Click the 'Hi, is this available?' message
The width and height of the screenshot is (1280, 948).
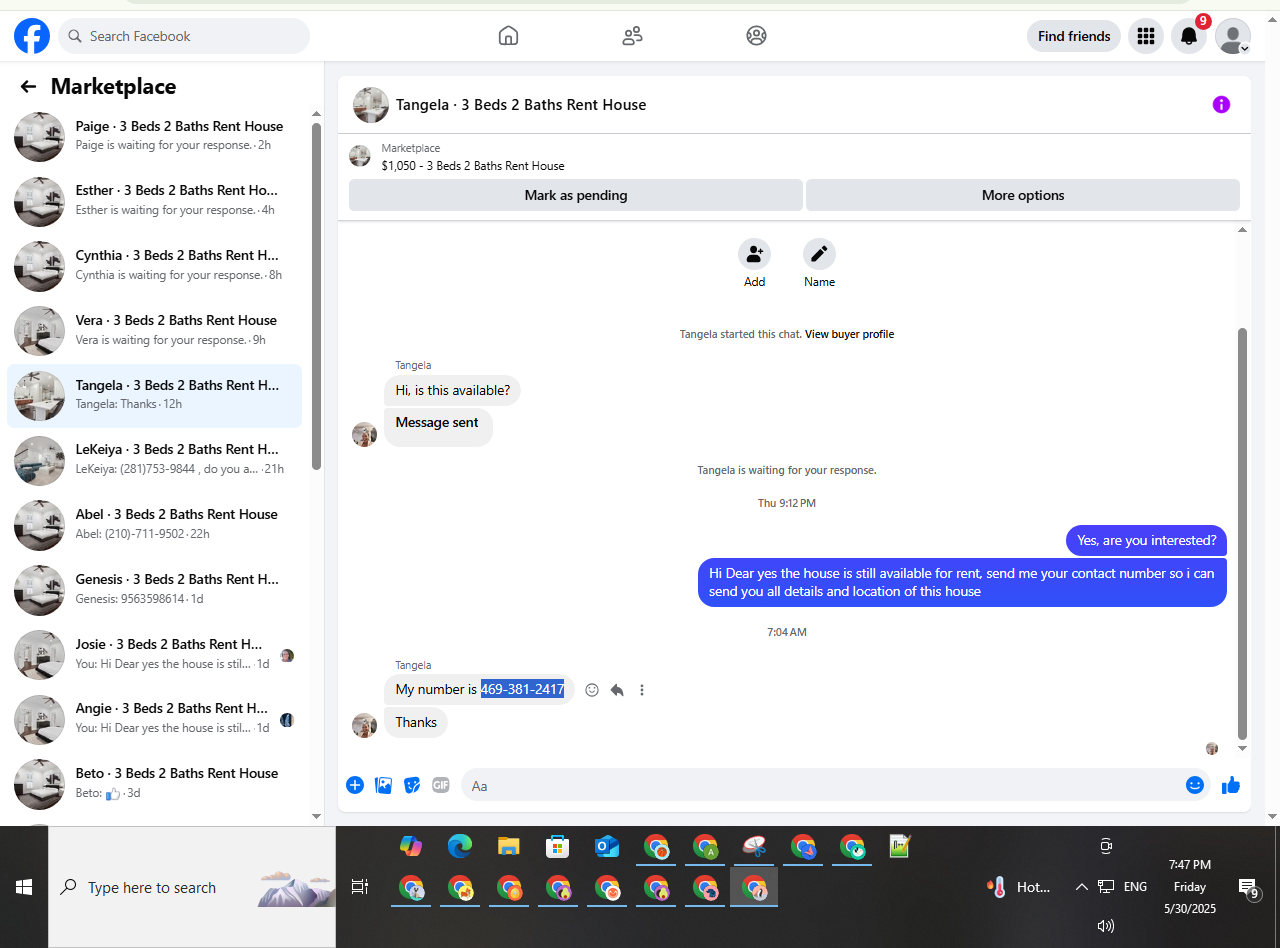452,391
